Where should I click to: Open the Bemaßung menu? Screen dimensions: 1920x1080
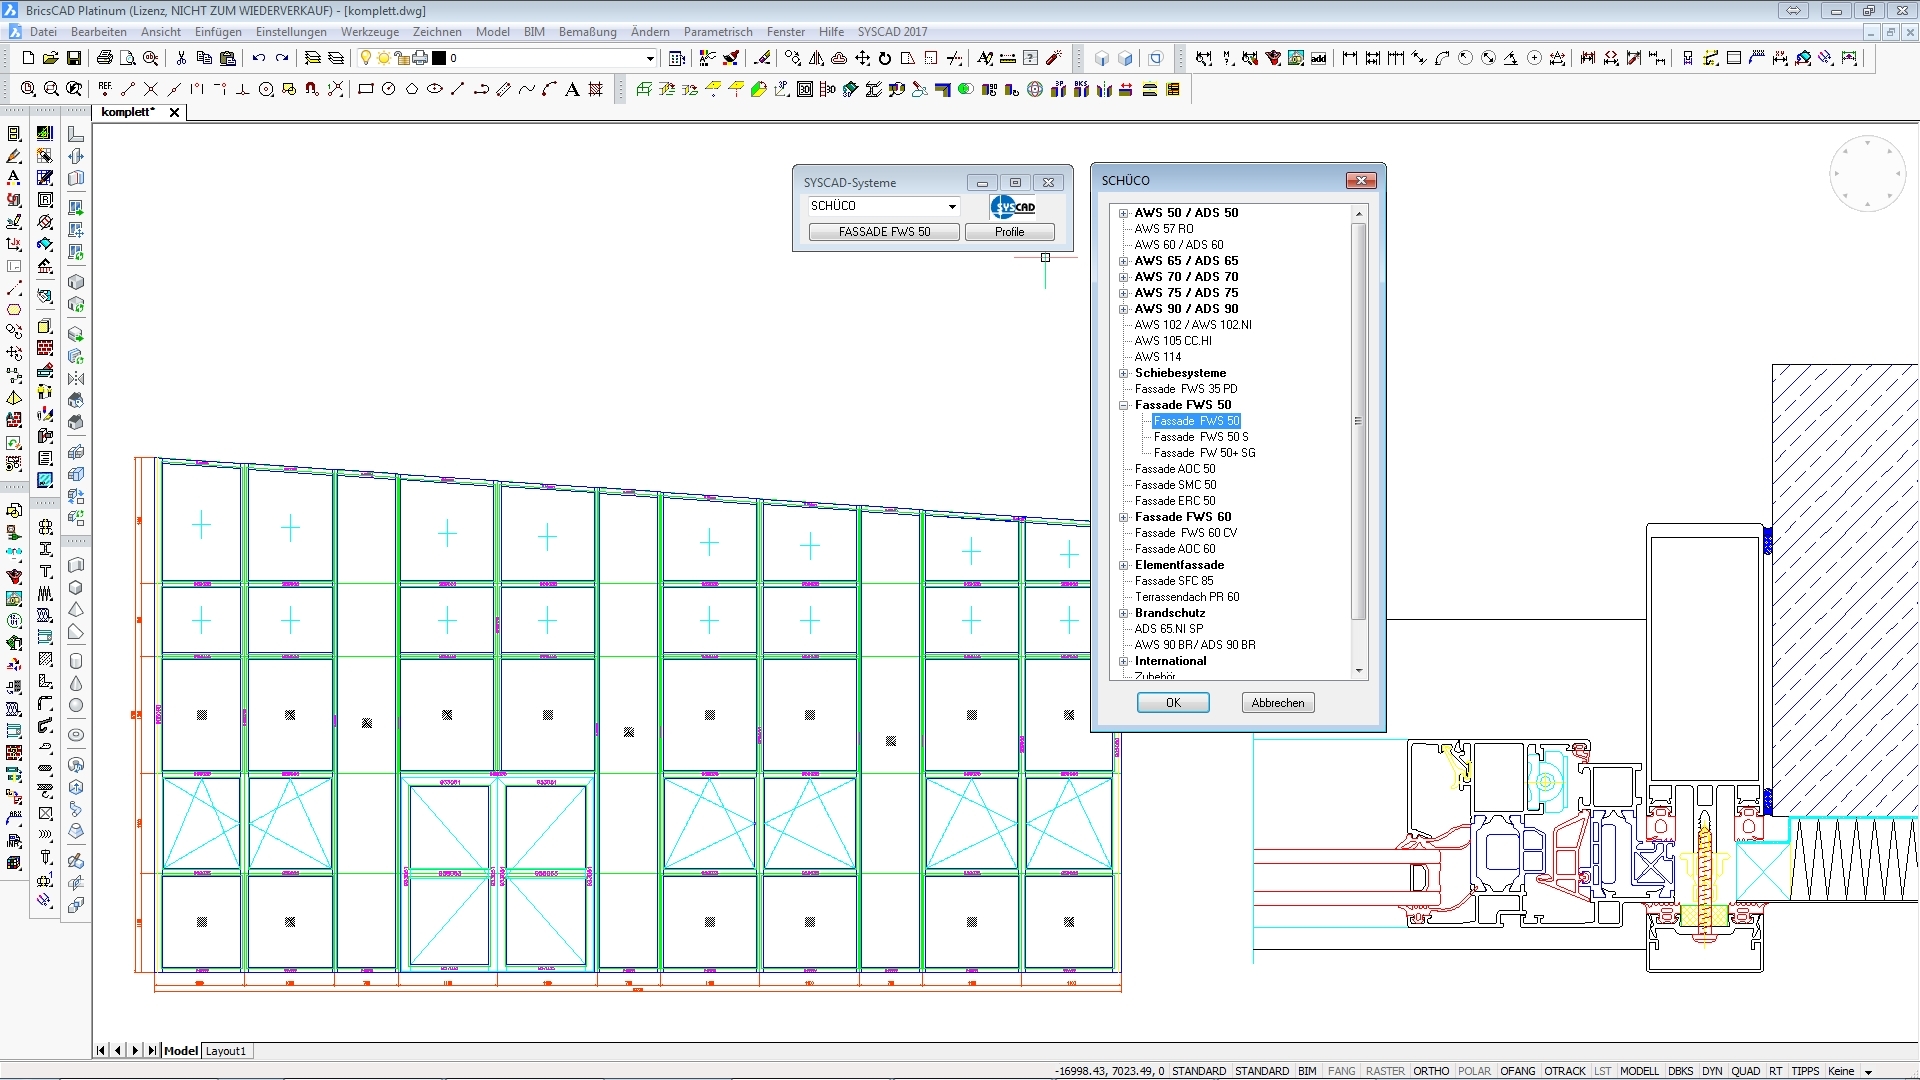point(587,32)
